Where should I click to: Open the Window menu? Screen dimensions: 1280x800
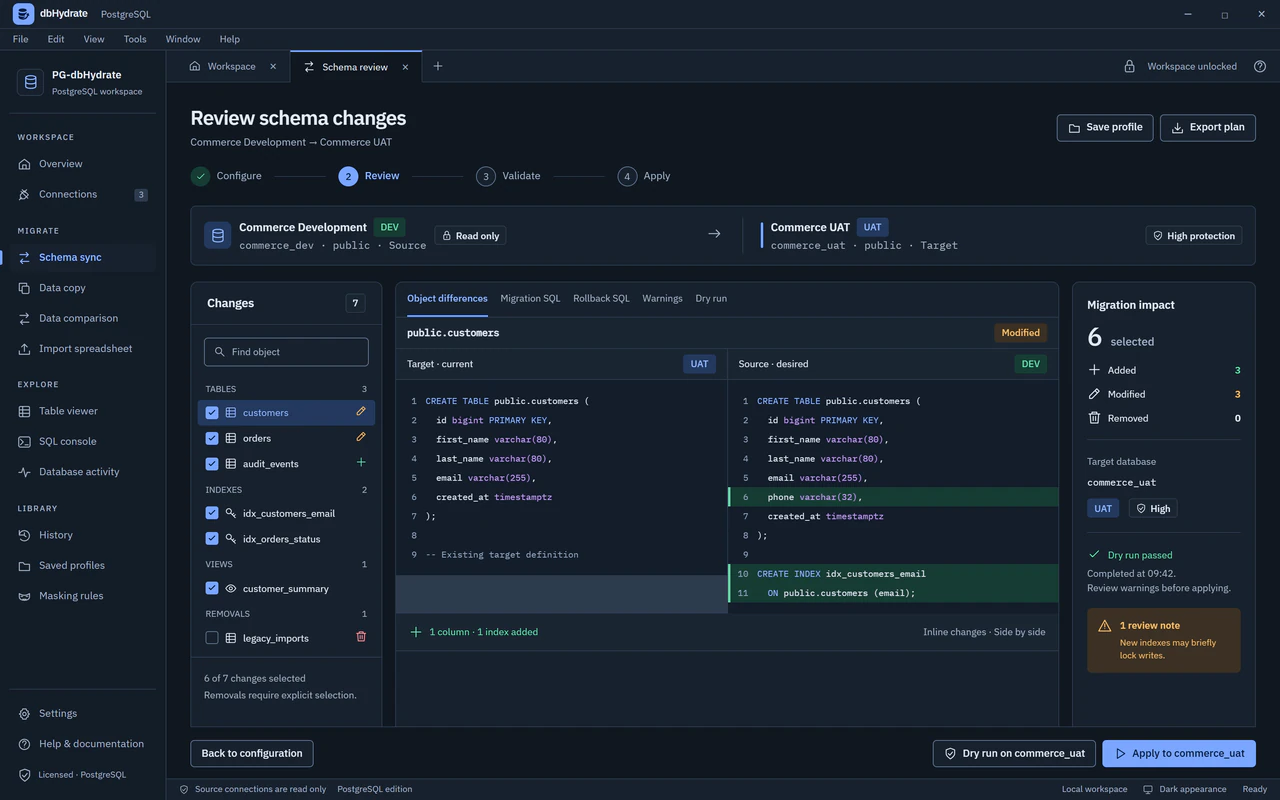183,39
